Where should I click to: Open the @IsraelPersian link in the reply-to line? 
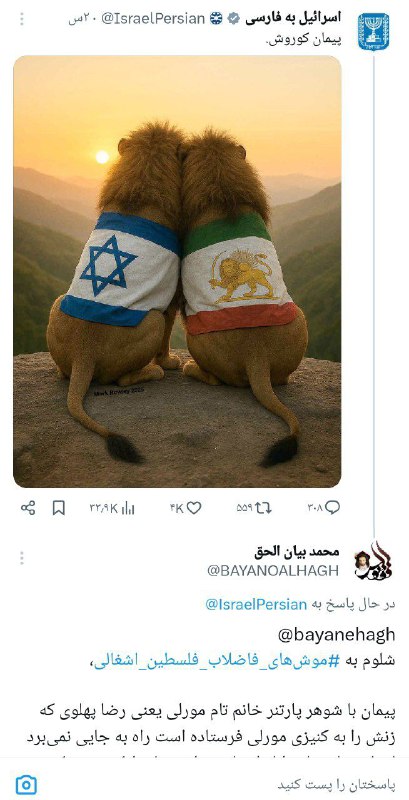pos(256,605)
